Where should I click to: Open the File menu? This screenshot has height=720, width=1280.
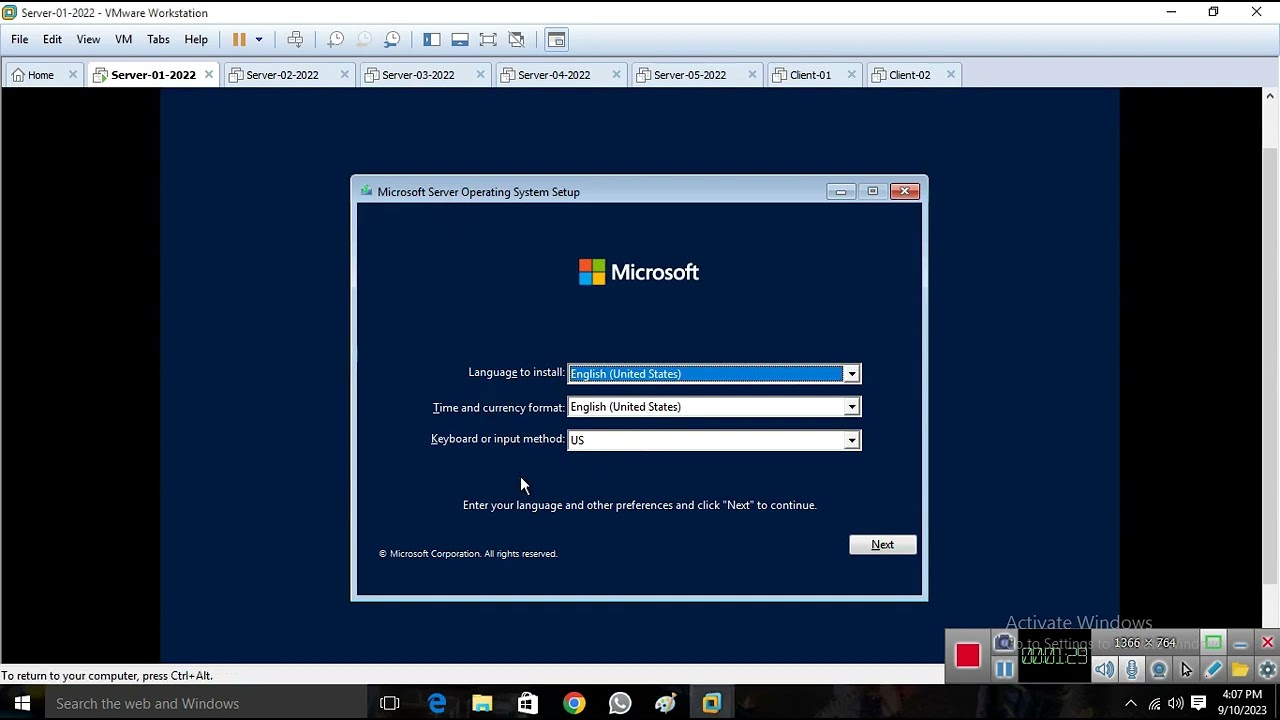tap(20, 39)
